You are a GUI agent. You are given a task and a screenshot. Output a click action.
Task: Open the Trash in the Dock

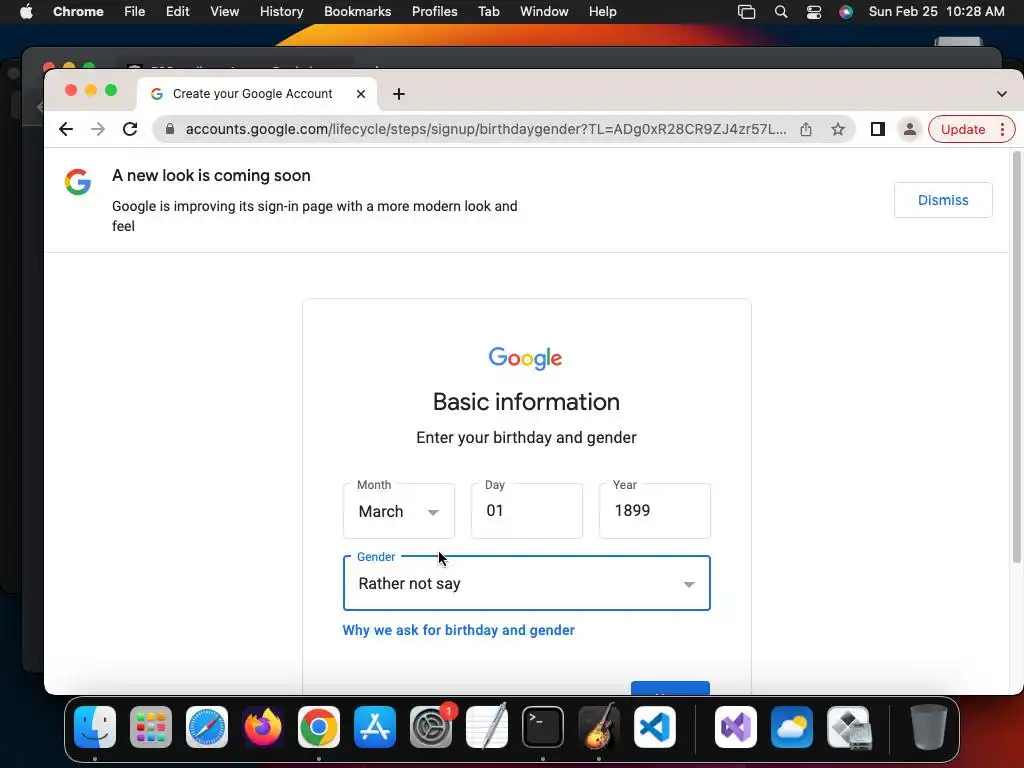[x=929, y=727]
